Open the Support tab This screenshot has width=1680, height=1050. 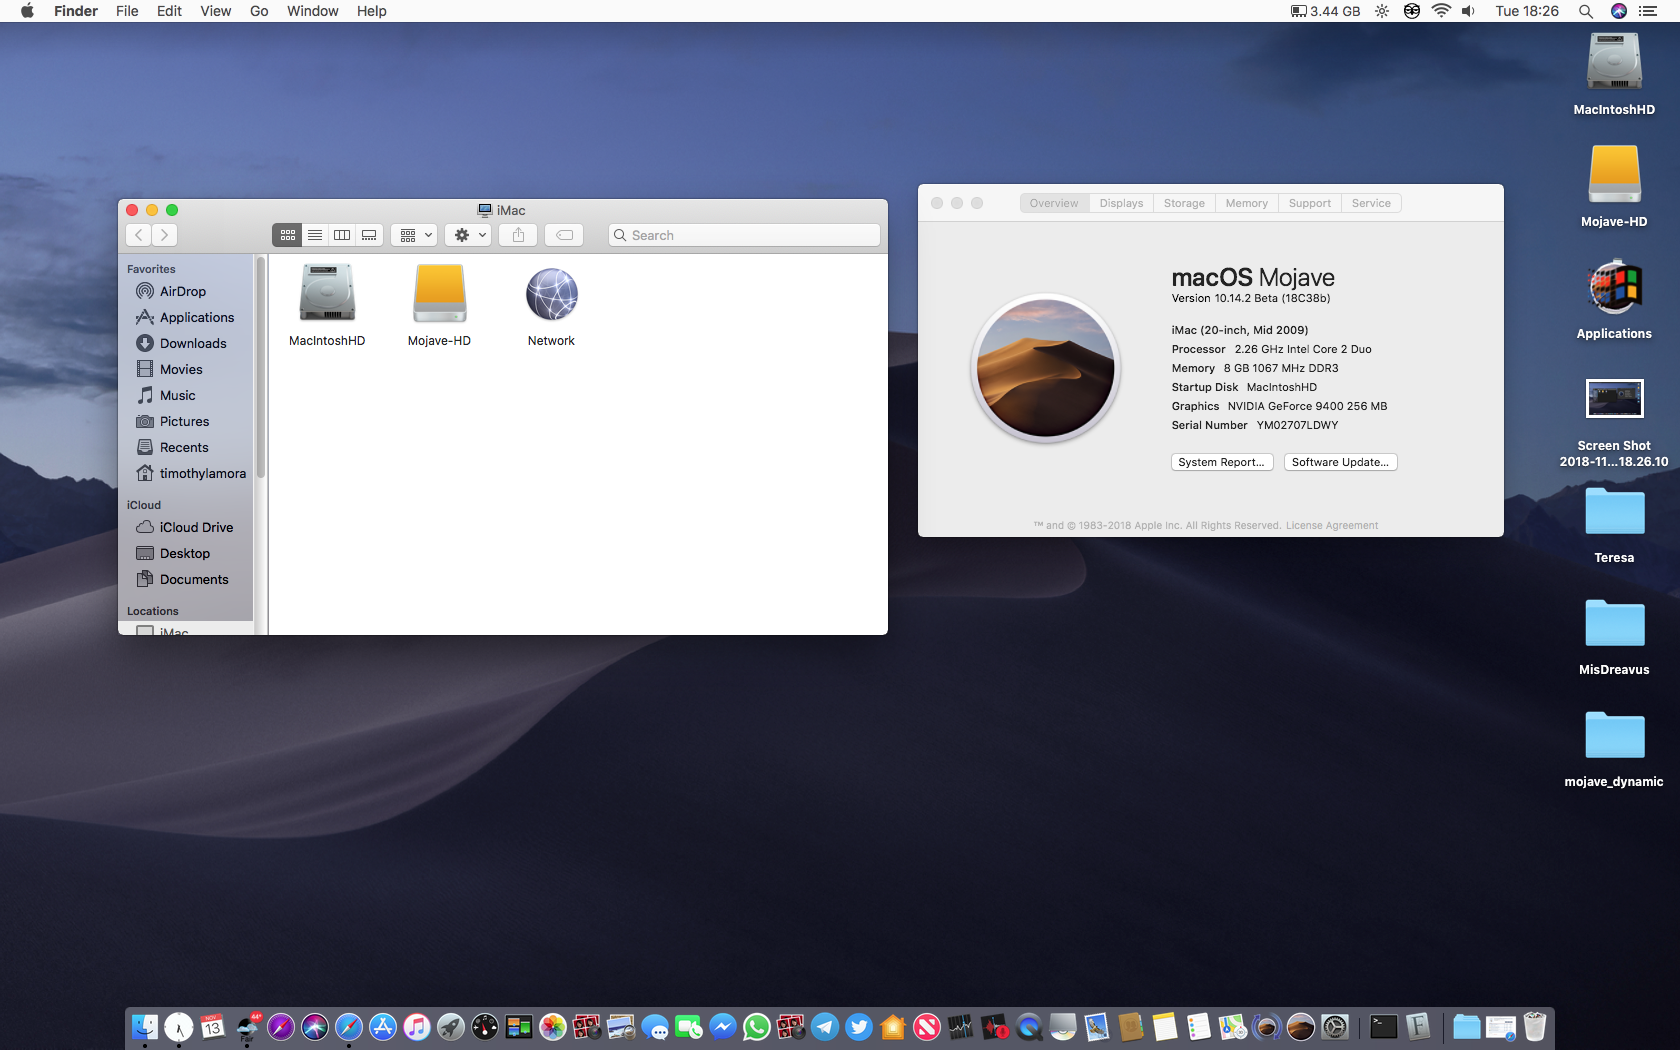pyautogui.click(x=1310, y=203)
